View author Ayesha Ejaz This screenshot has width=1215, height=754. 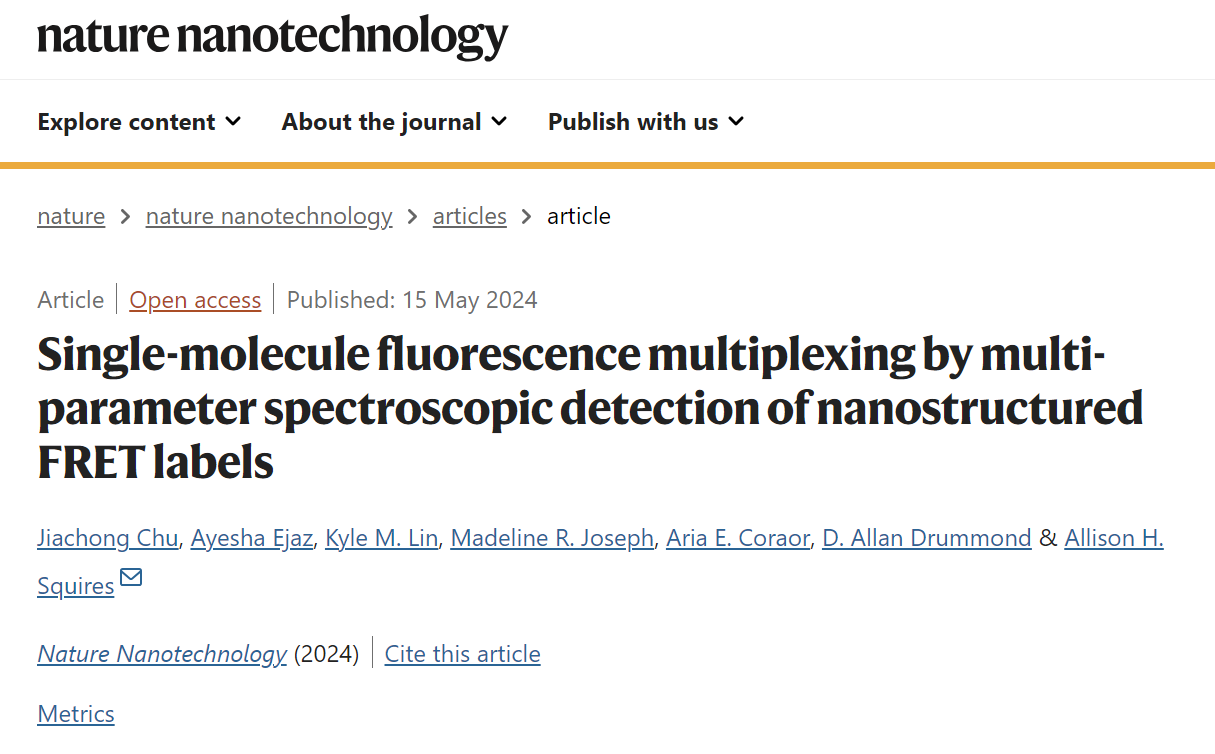(x=252, y=538)
